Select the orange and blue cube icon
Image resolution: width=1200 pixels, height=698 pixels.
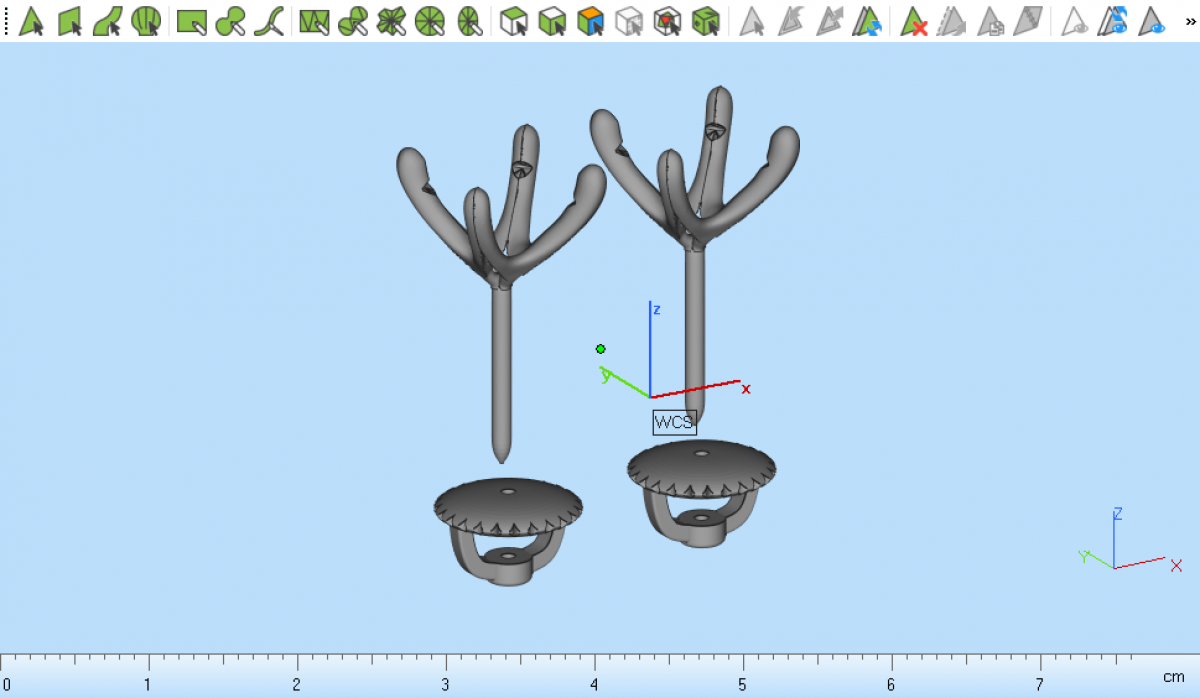click(591, 20)
